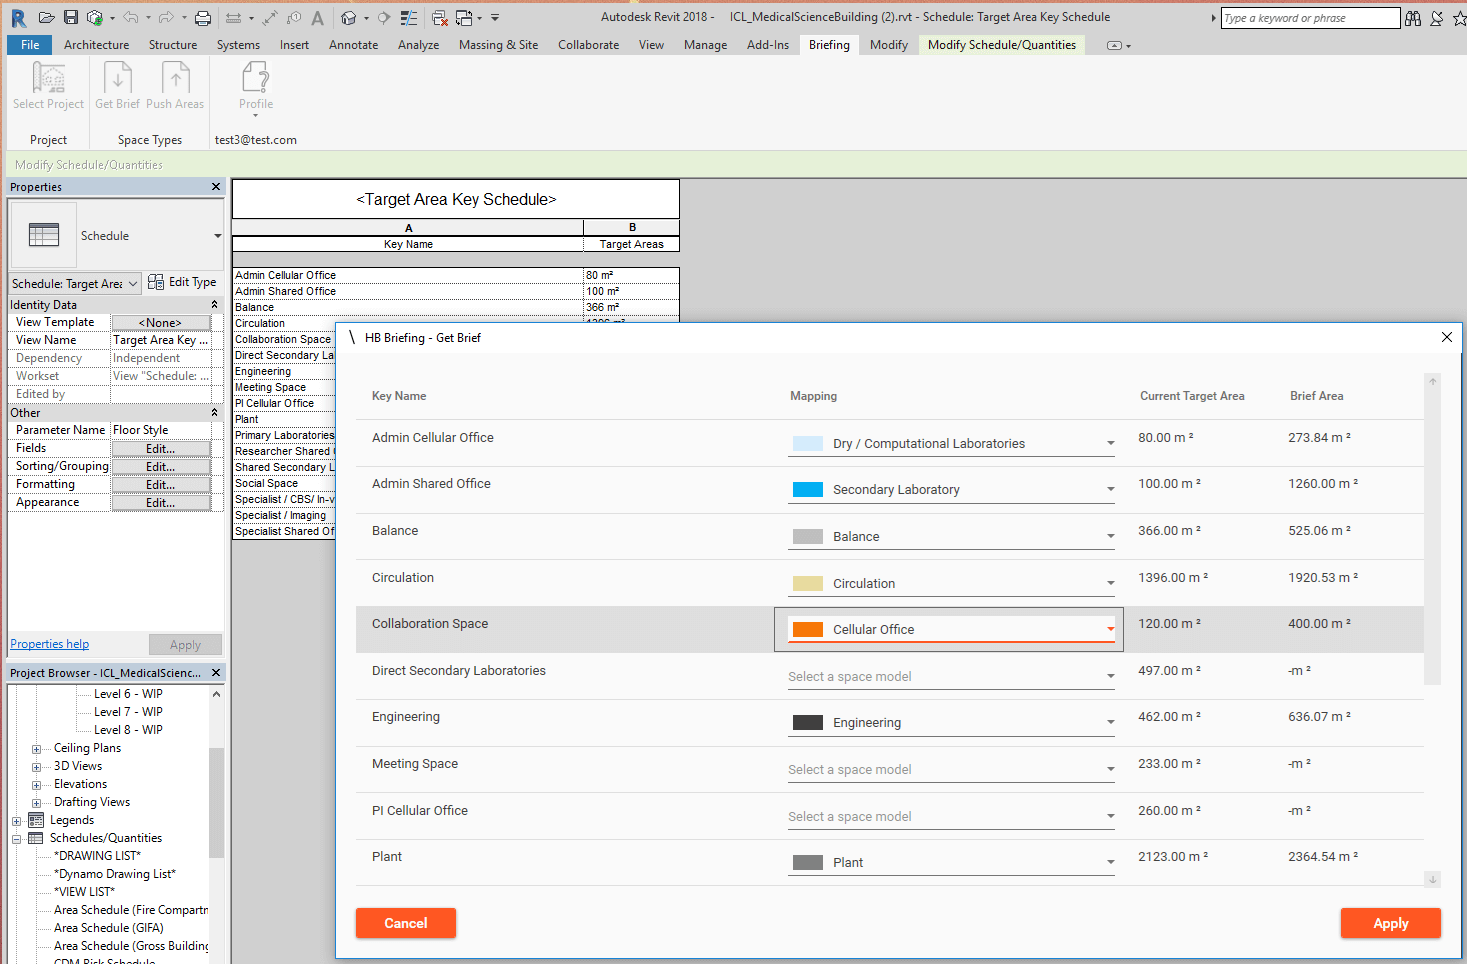Open the Default 3D View icon
Image resolution: width=1467 pixels, height=964 pixels.
pyautogui.click(x=348, y=17)
